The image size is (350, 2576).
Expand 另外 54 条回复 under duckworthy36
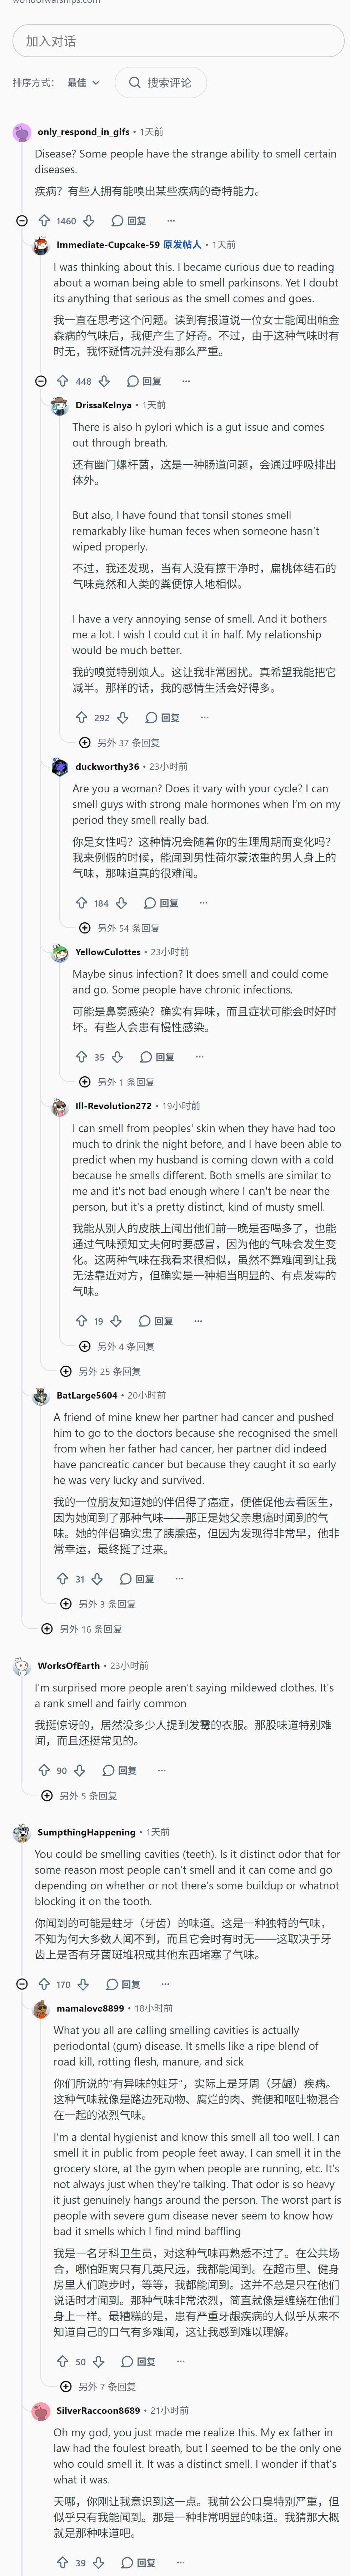(120, 928)
